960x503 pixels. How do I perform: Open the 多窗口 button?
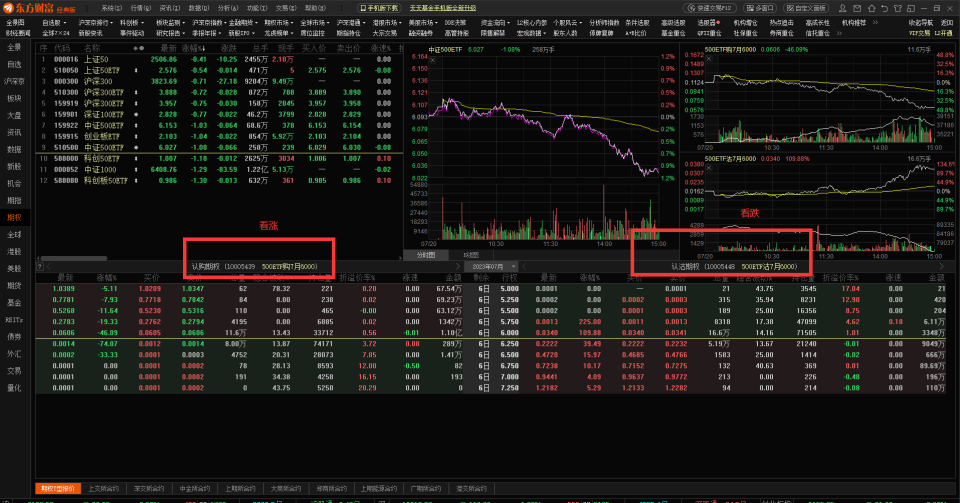click(759, 8)
